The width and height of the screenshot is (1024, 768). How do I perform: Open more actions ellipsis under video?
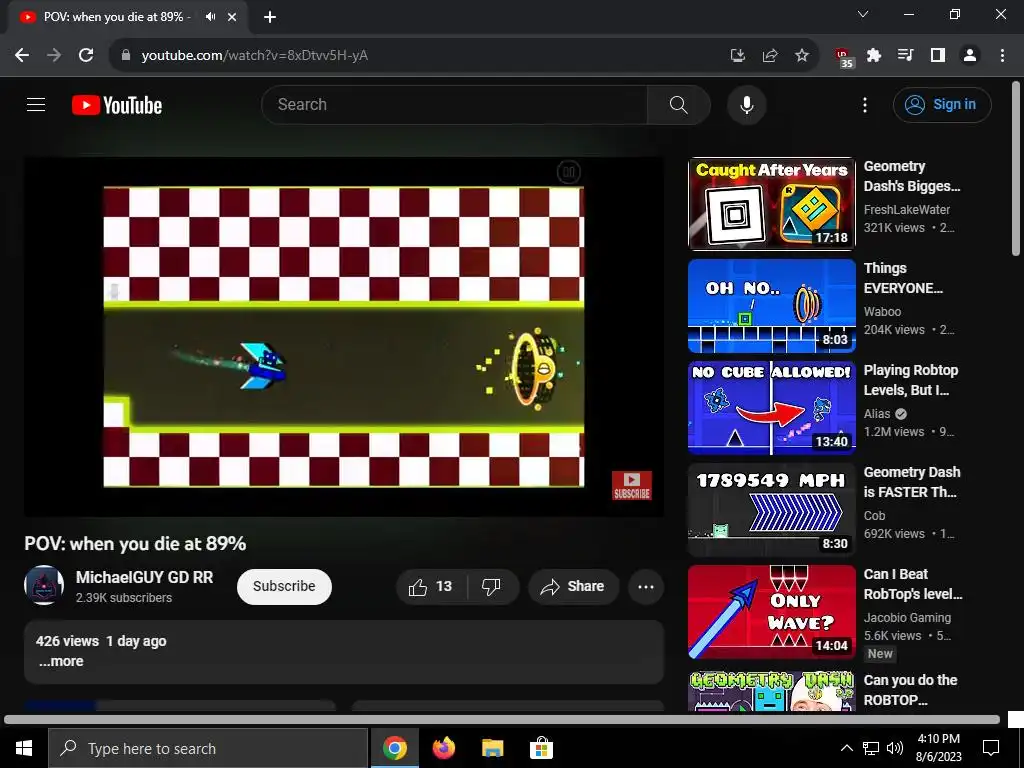click(x=646, y=586)
